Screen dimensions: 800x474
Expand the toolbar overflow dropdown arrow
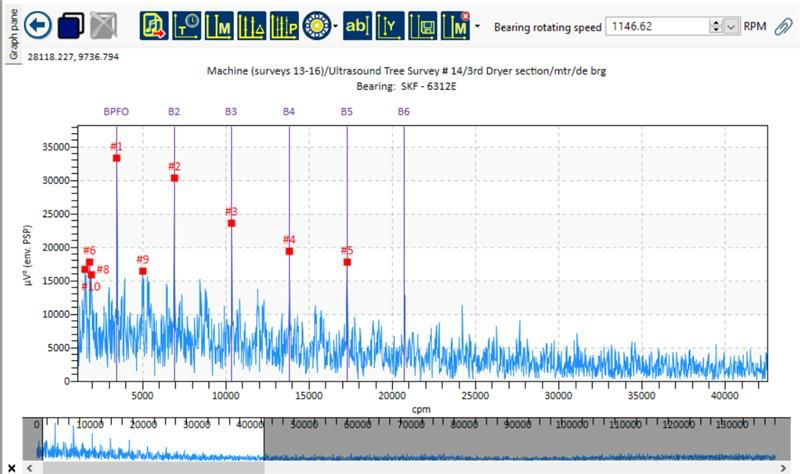coord(477,26)
